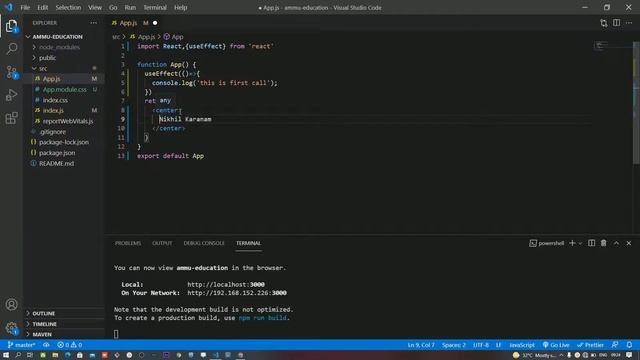Viewport: 640px width, 360px height.
Task: Open App.module.css in Explorer
Action: [x=64, y=89]
